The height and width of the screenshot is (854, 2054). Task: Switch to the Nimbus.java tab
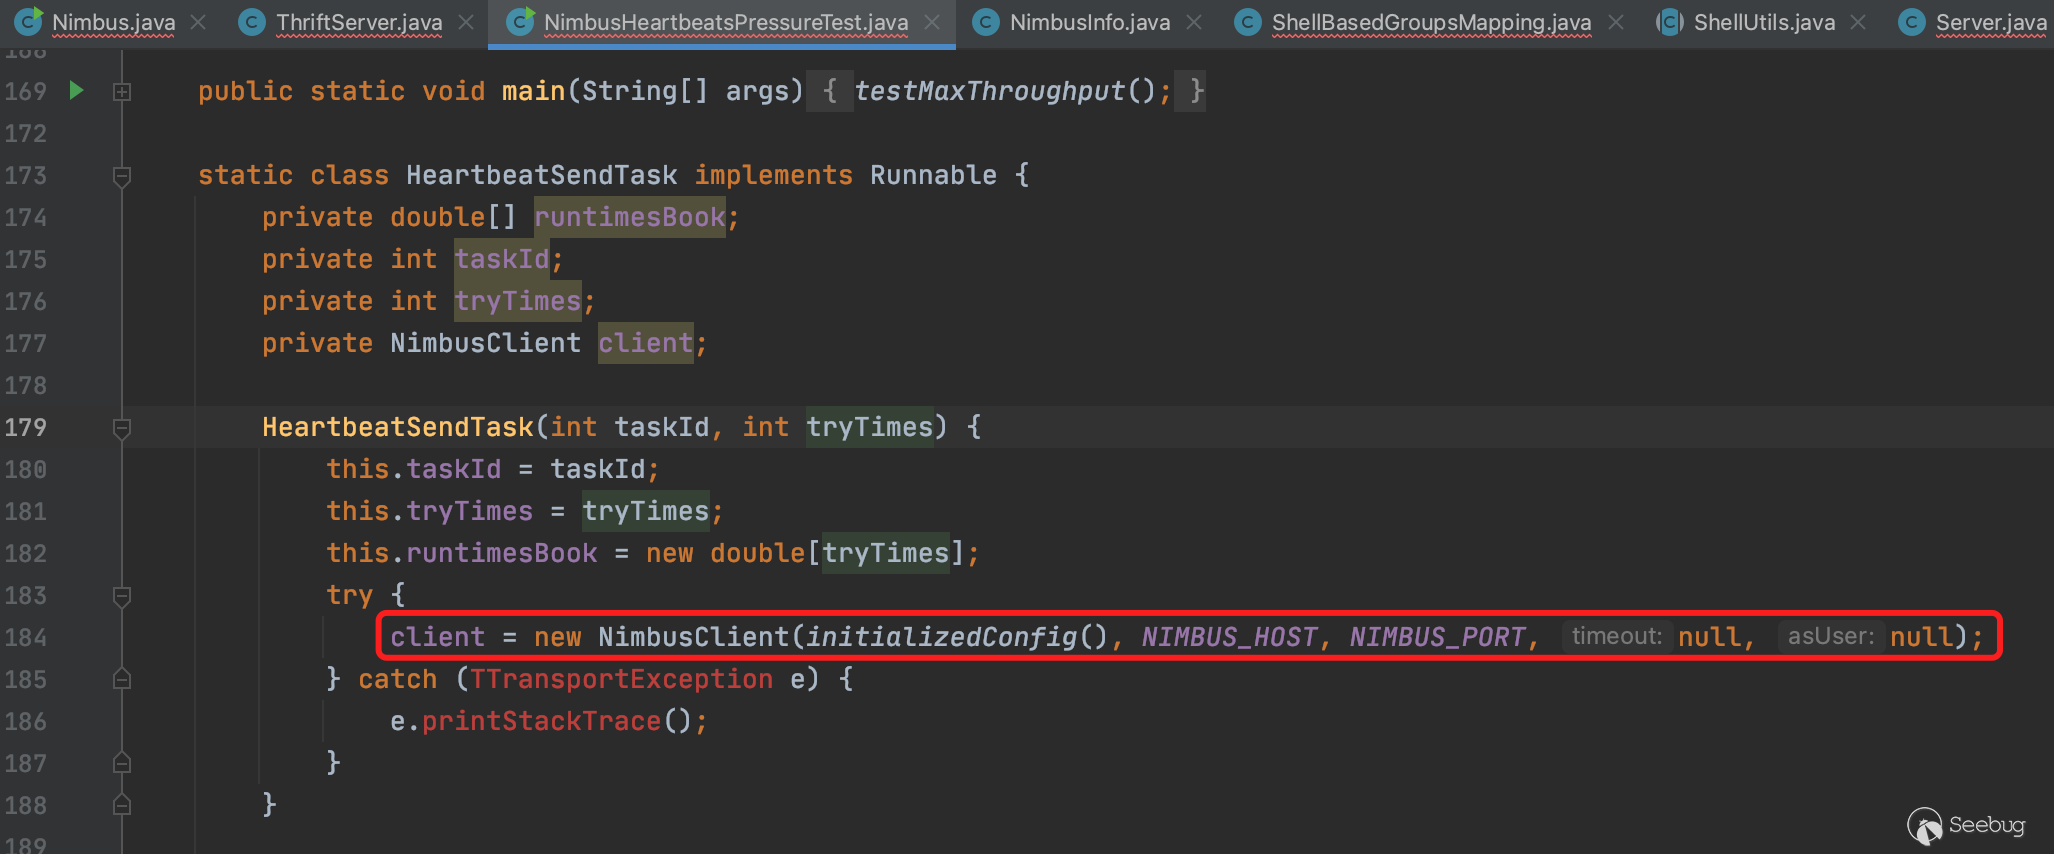[x=113, y=22]
